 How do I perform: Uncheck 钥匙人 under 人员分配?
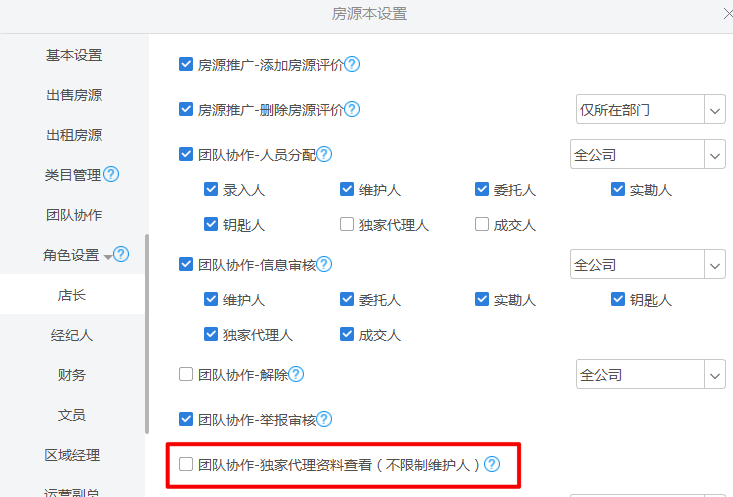point(211,224)
